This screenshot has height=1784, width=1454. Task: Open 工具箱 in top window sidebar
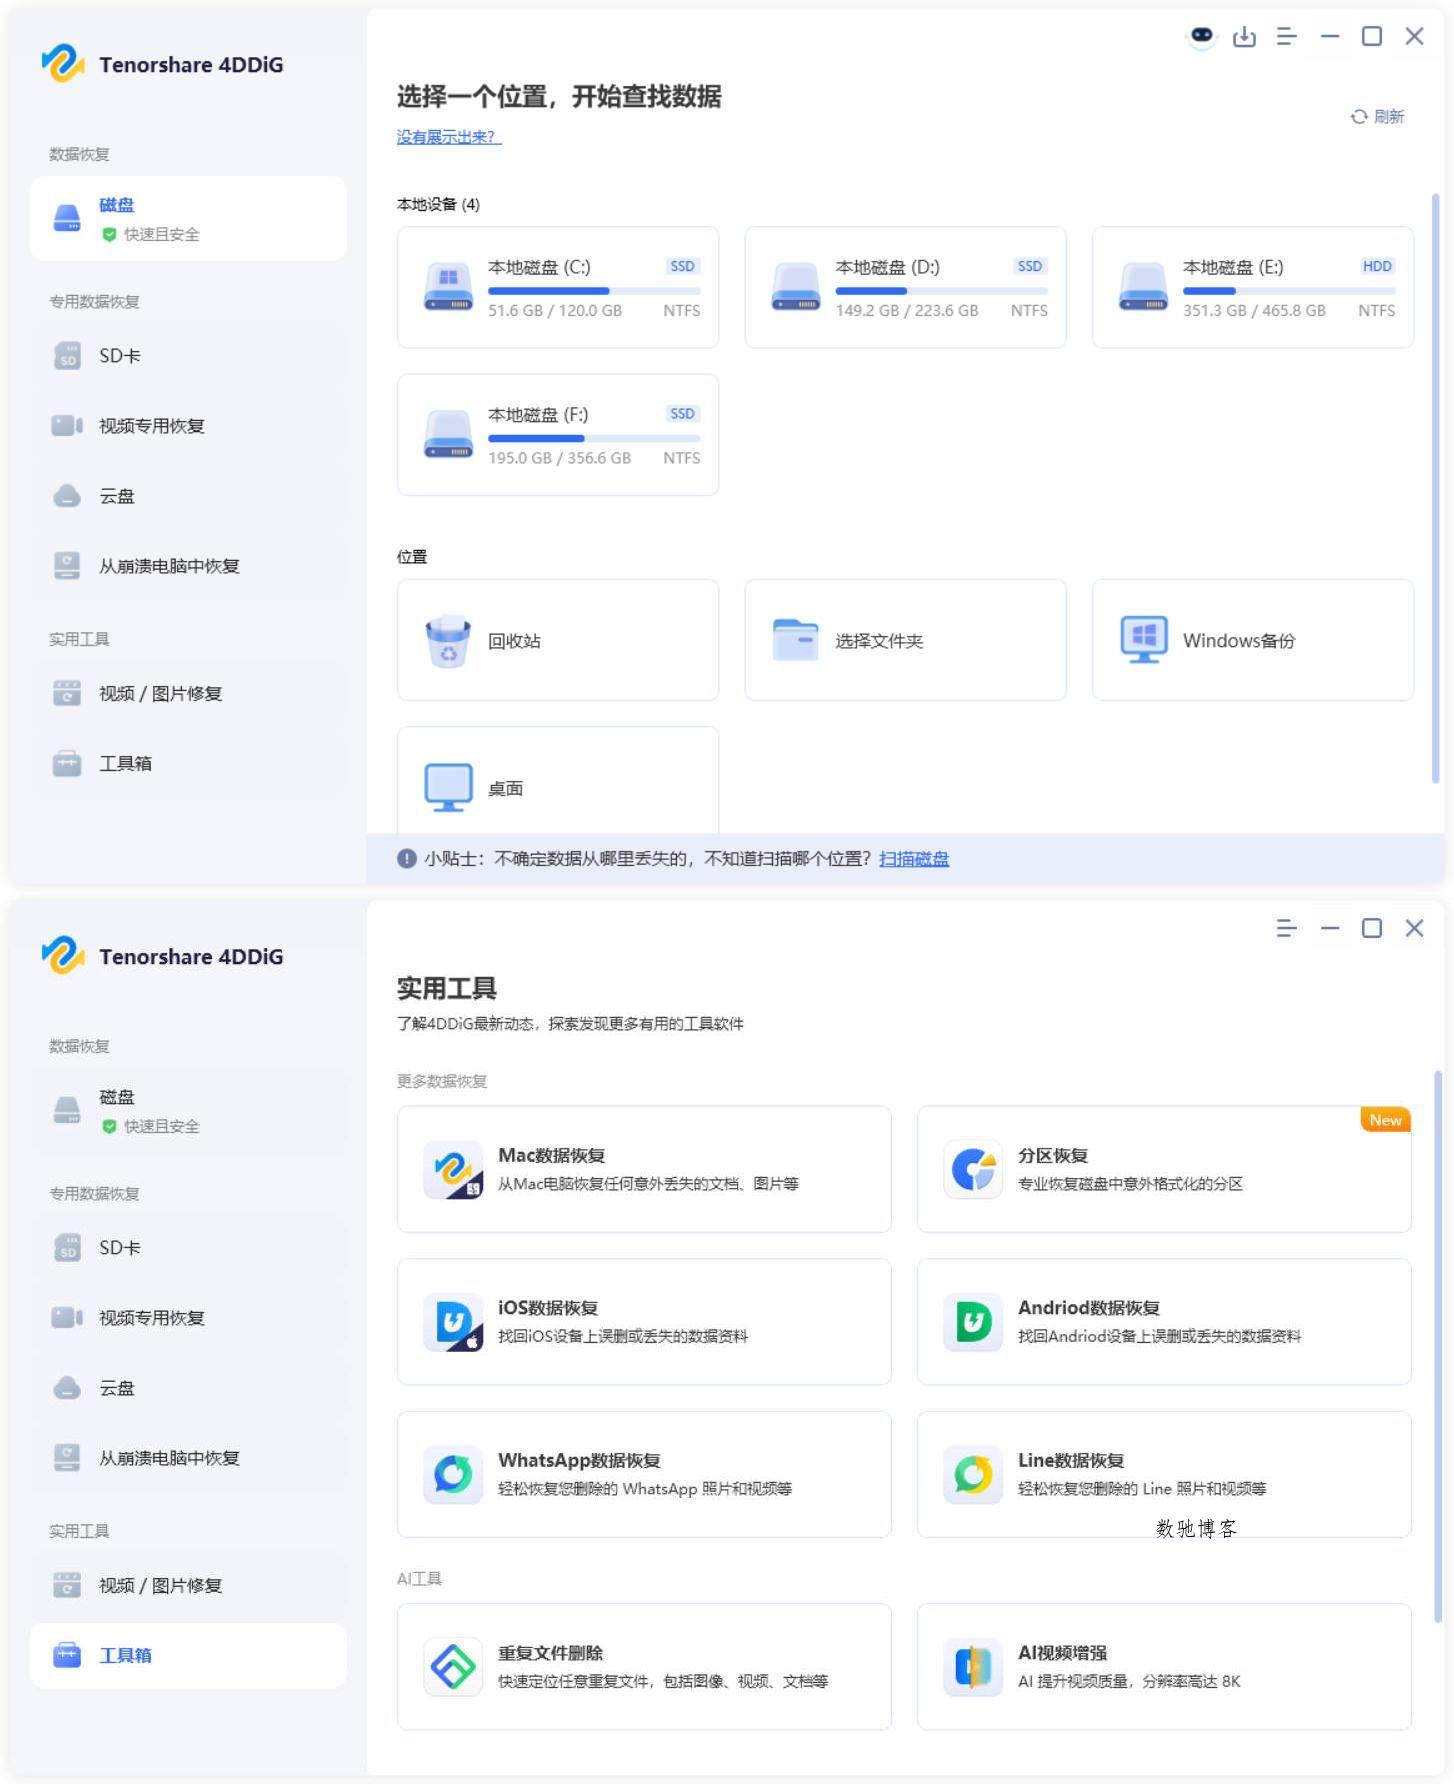(x=188, y=763)
